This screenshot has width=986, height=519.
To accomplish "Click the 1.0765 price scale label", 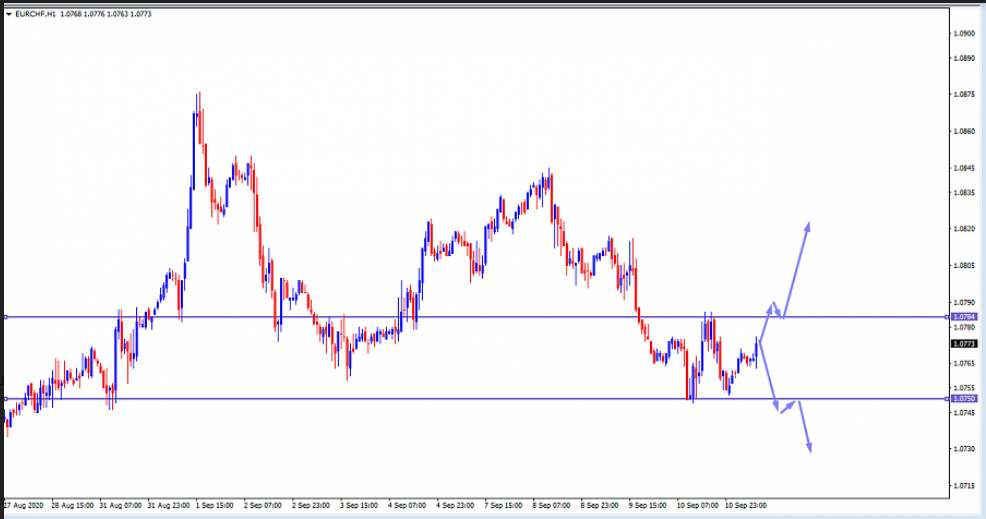I will [x=965, y=364].
